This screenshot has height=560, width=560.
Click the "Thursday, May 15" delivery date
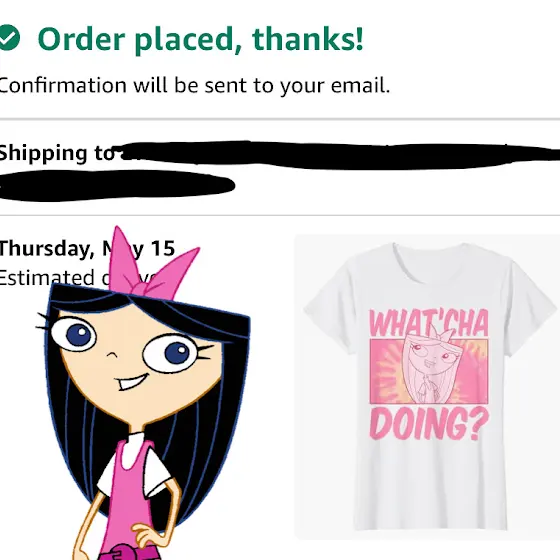[87, 248]
